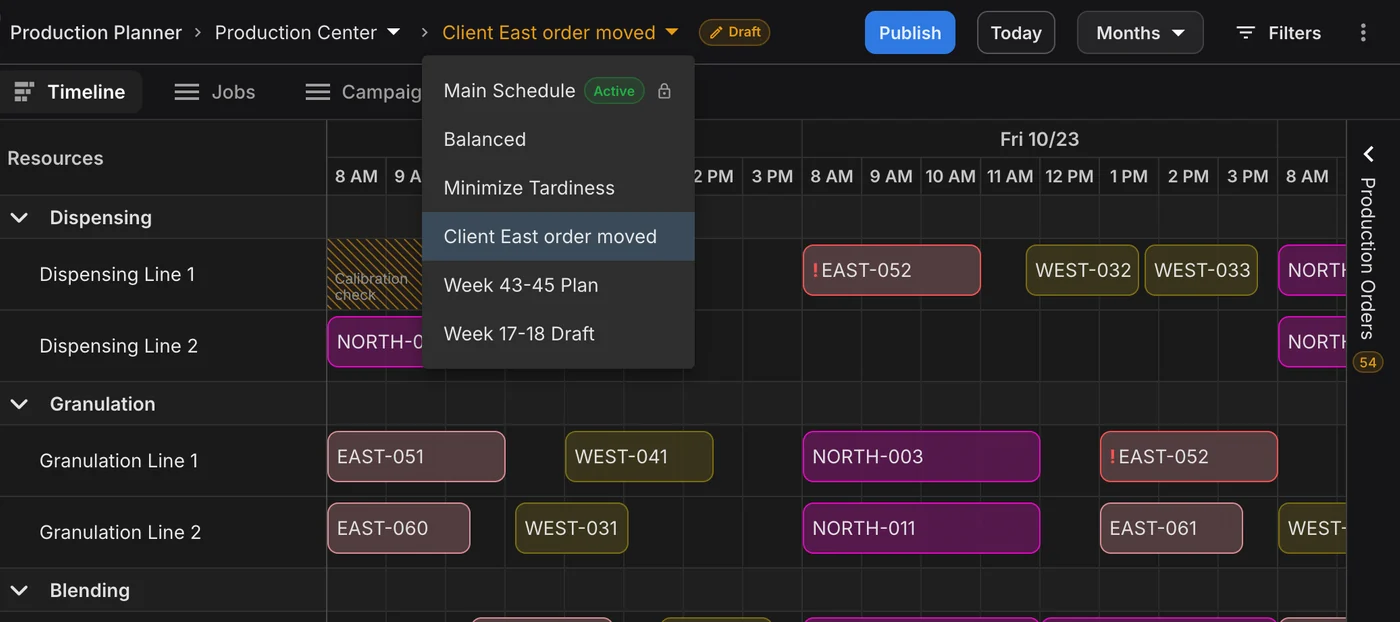Click the Publish button
1400x622 pixels.
point(910,33)
